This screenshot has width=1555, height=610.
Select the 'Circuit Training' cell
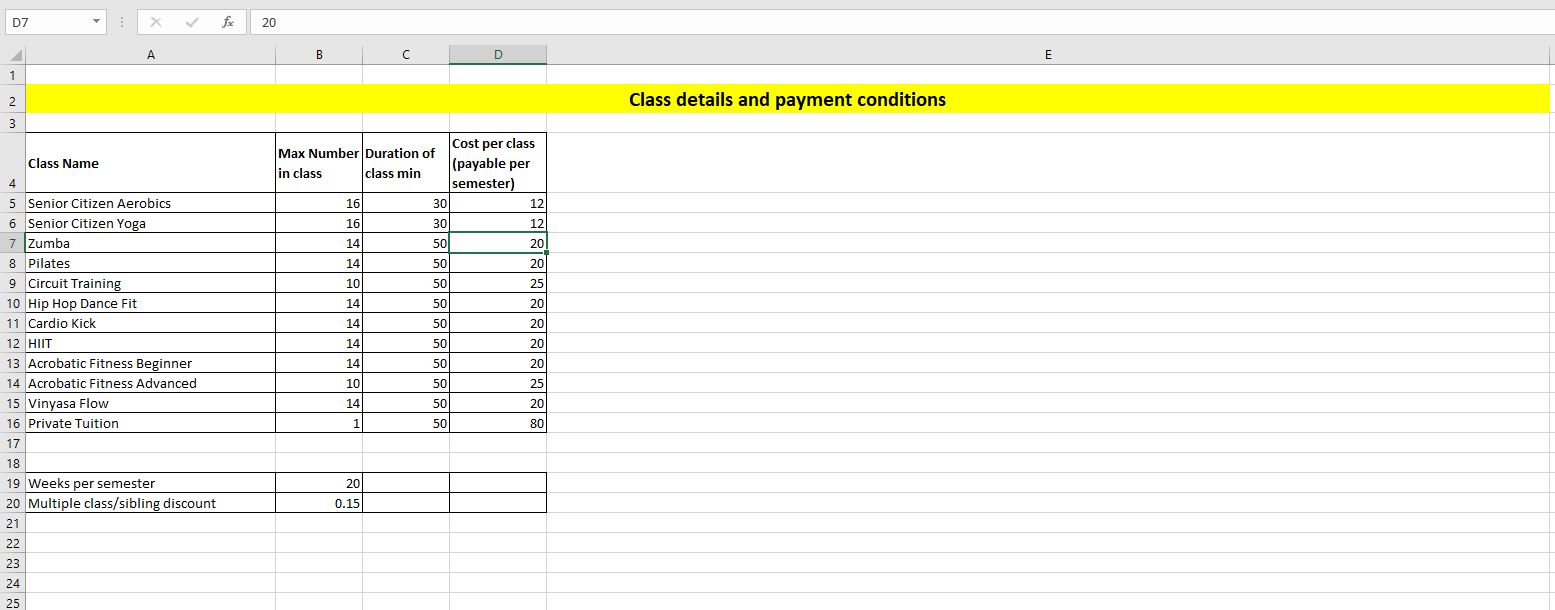pos(150,283)
